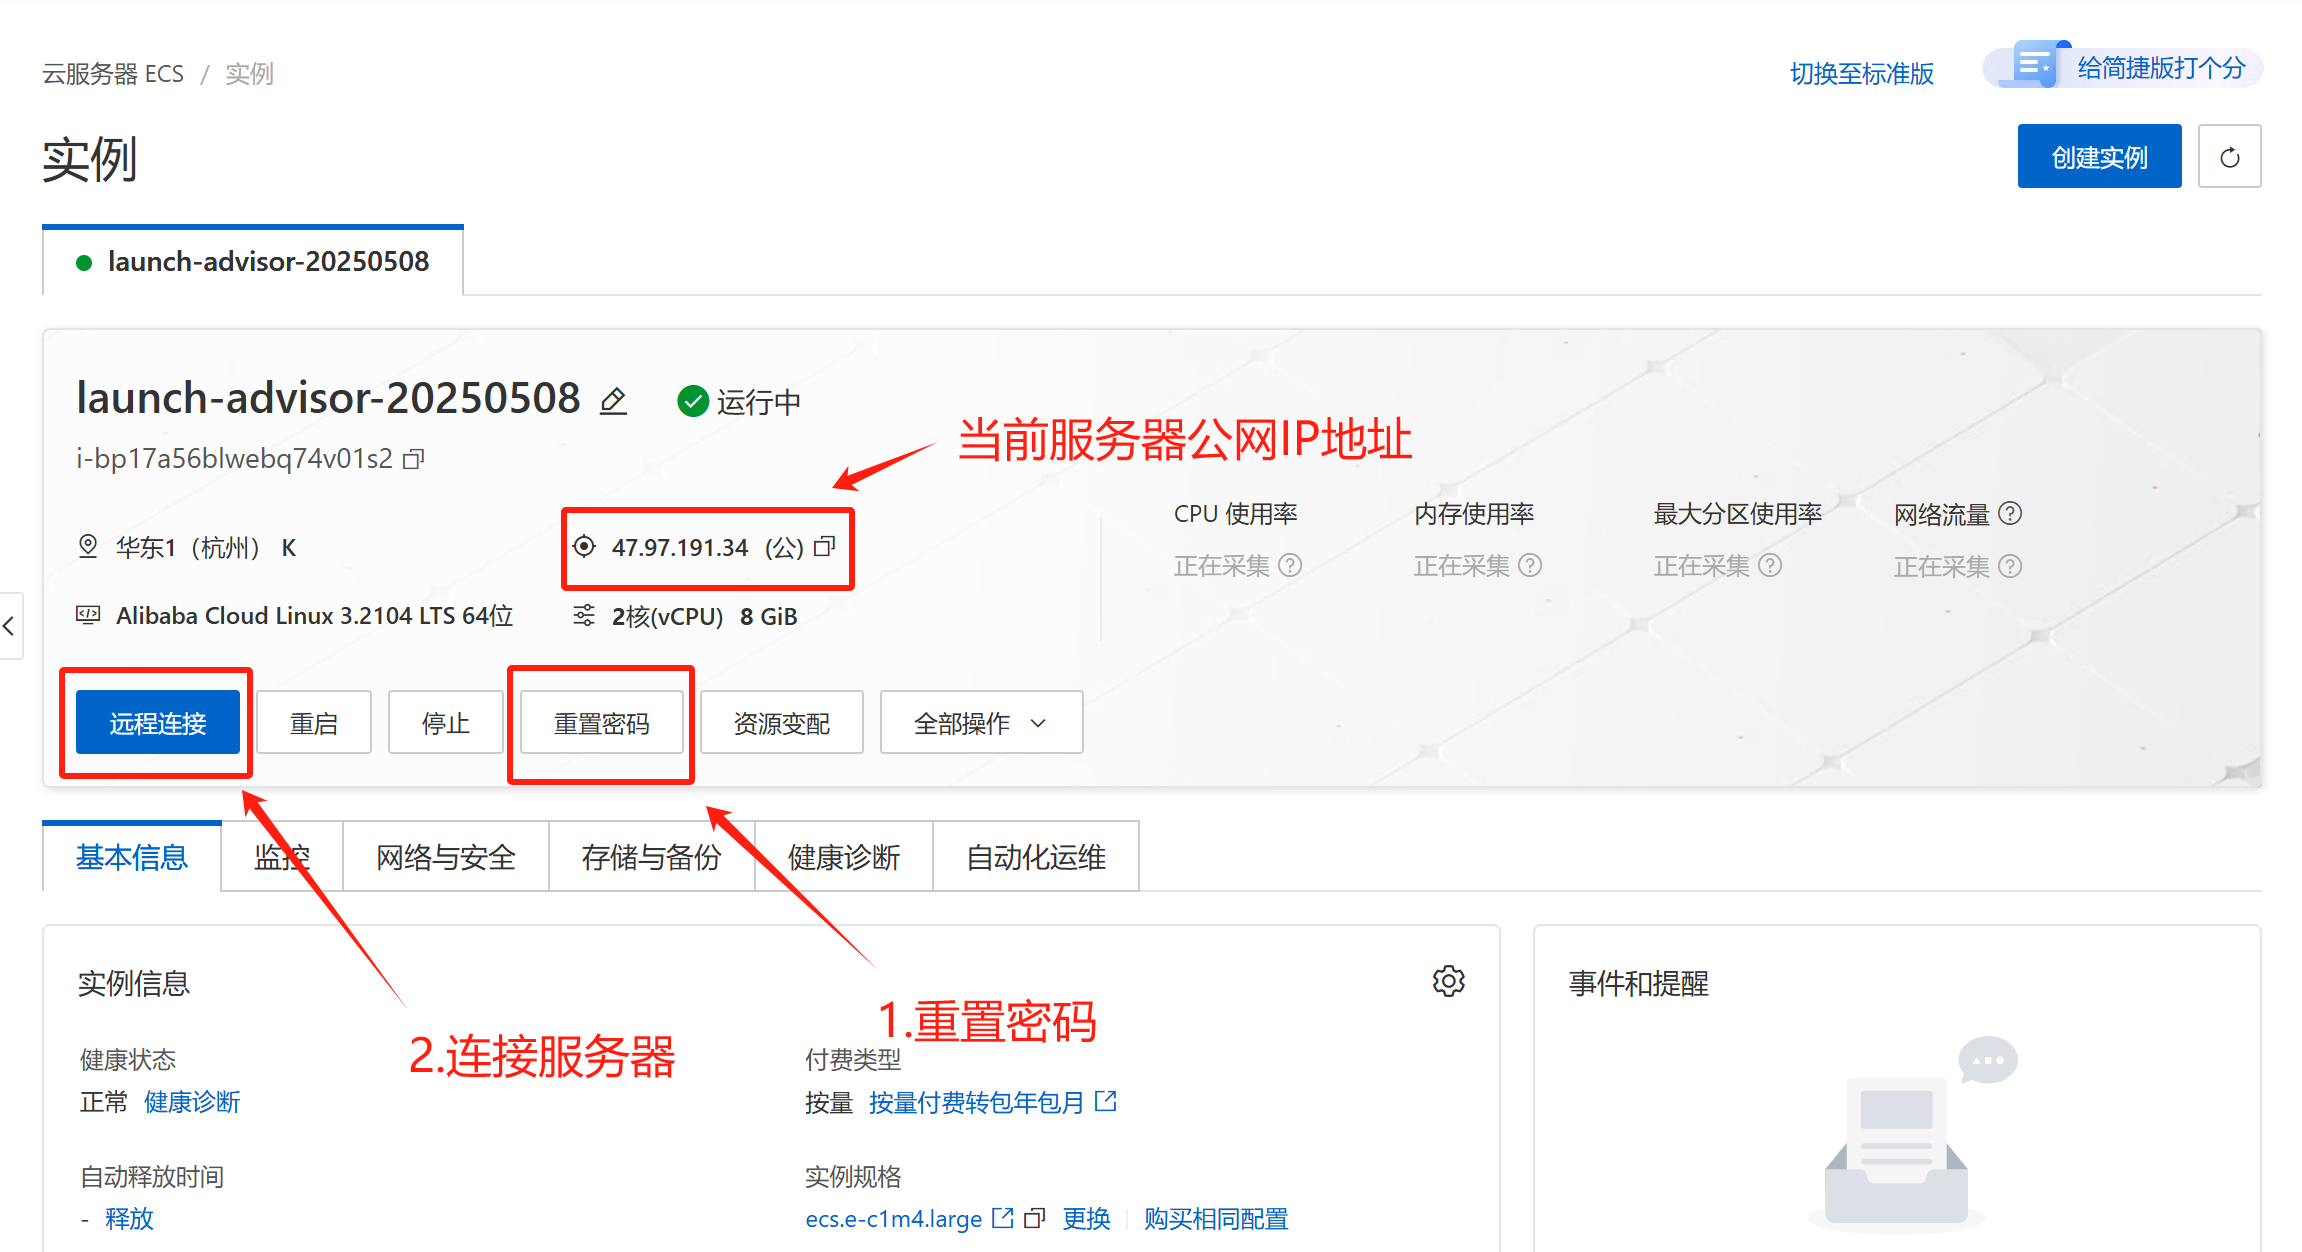Image resolution: width=2302 pixels, height=1252 pixels.
Task: Open the gear settings in 实例信息 panel
Action: coord(1448,981)
